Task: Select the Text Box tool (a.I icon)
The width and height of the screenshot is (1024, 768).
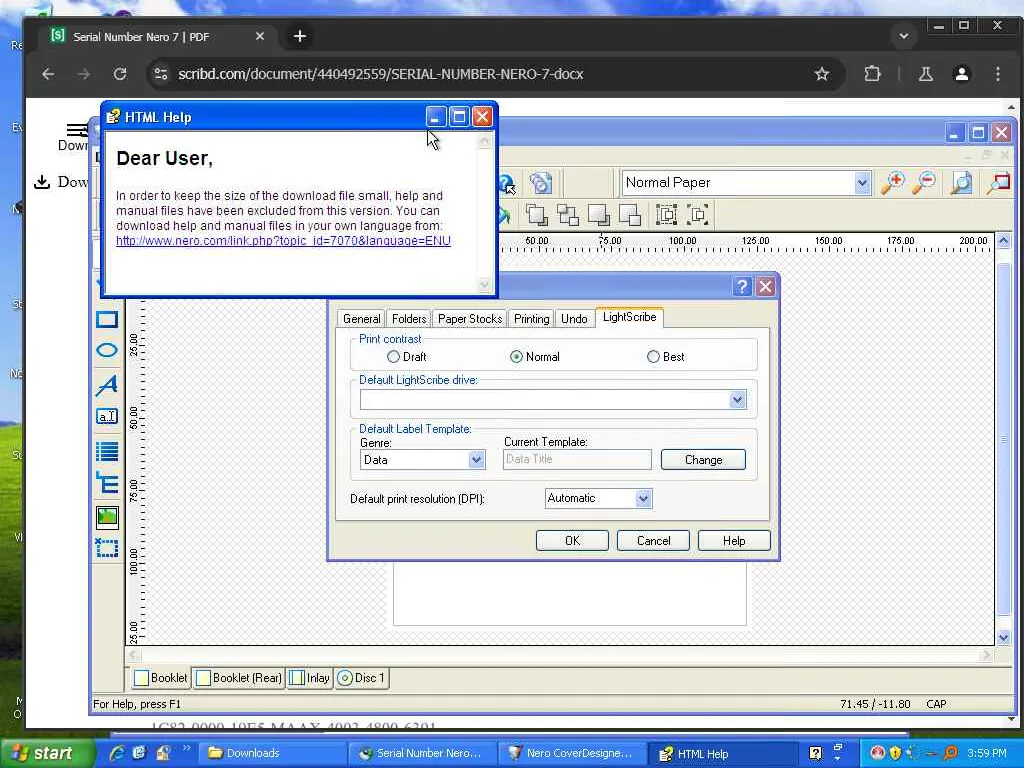Action: tap(107, 417)
